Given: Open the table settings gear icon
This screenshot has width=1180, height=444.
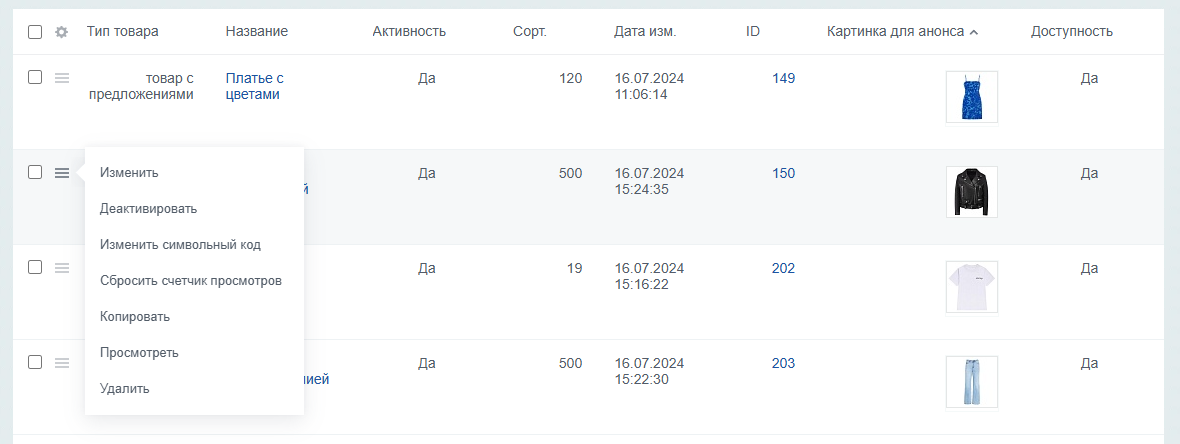Looking at the screenshot, I should (x=62, y=32).
